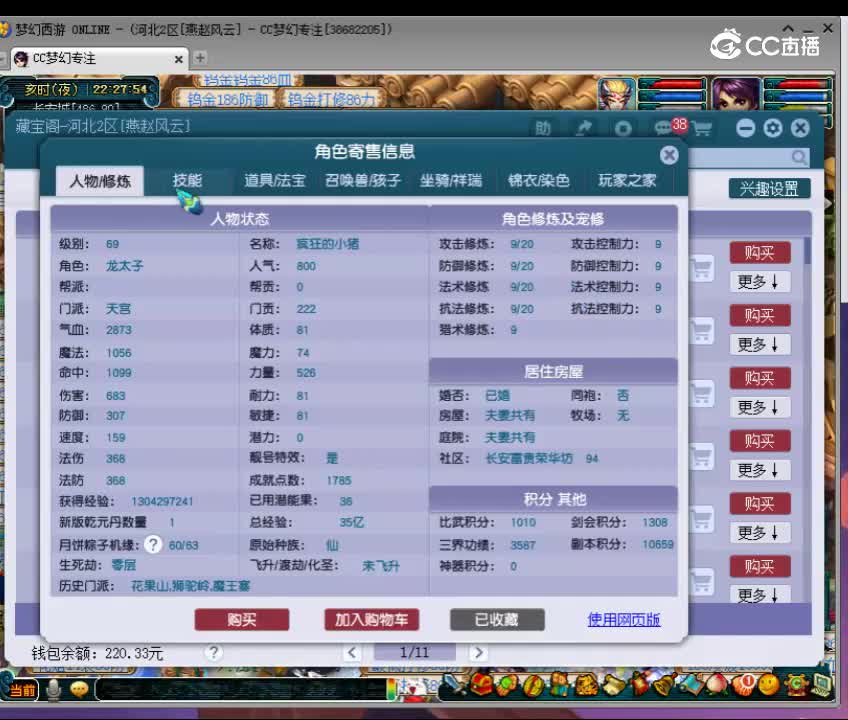Click the round record icon in 藏宝阁 header
The image size is (848, 720).
tap(623, 128)
